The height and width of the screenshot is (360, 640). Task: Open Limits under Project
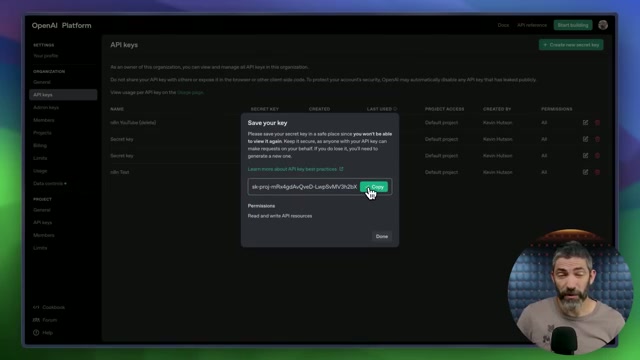[40, 248]
